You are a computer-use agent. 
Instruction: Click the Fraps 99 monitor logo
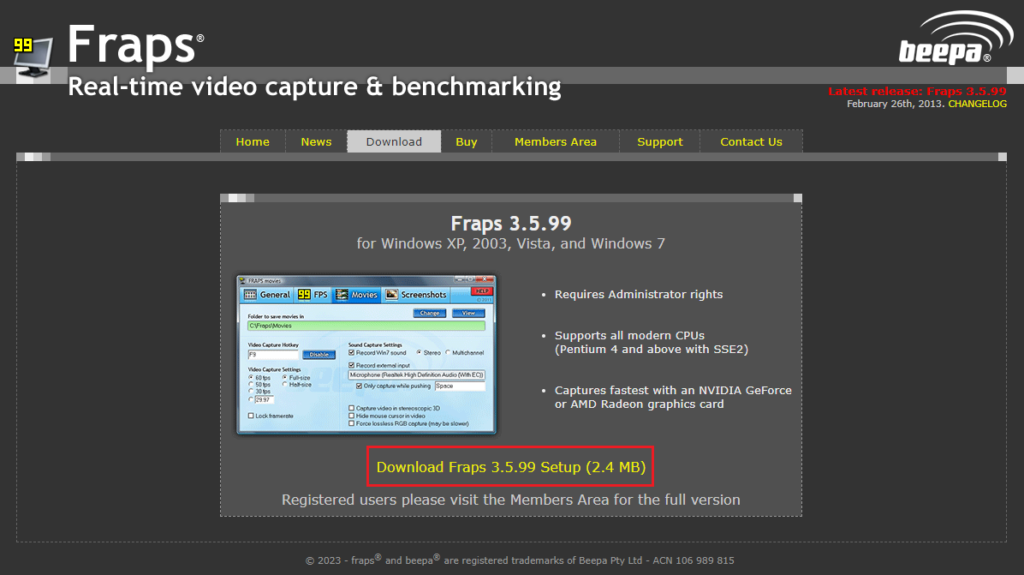(32, 58)
